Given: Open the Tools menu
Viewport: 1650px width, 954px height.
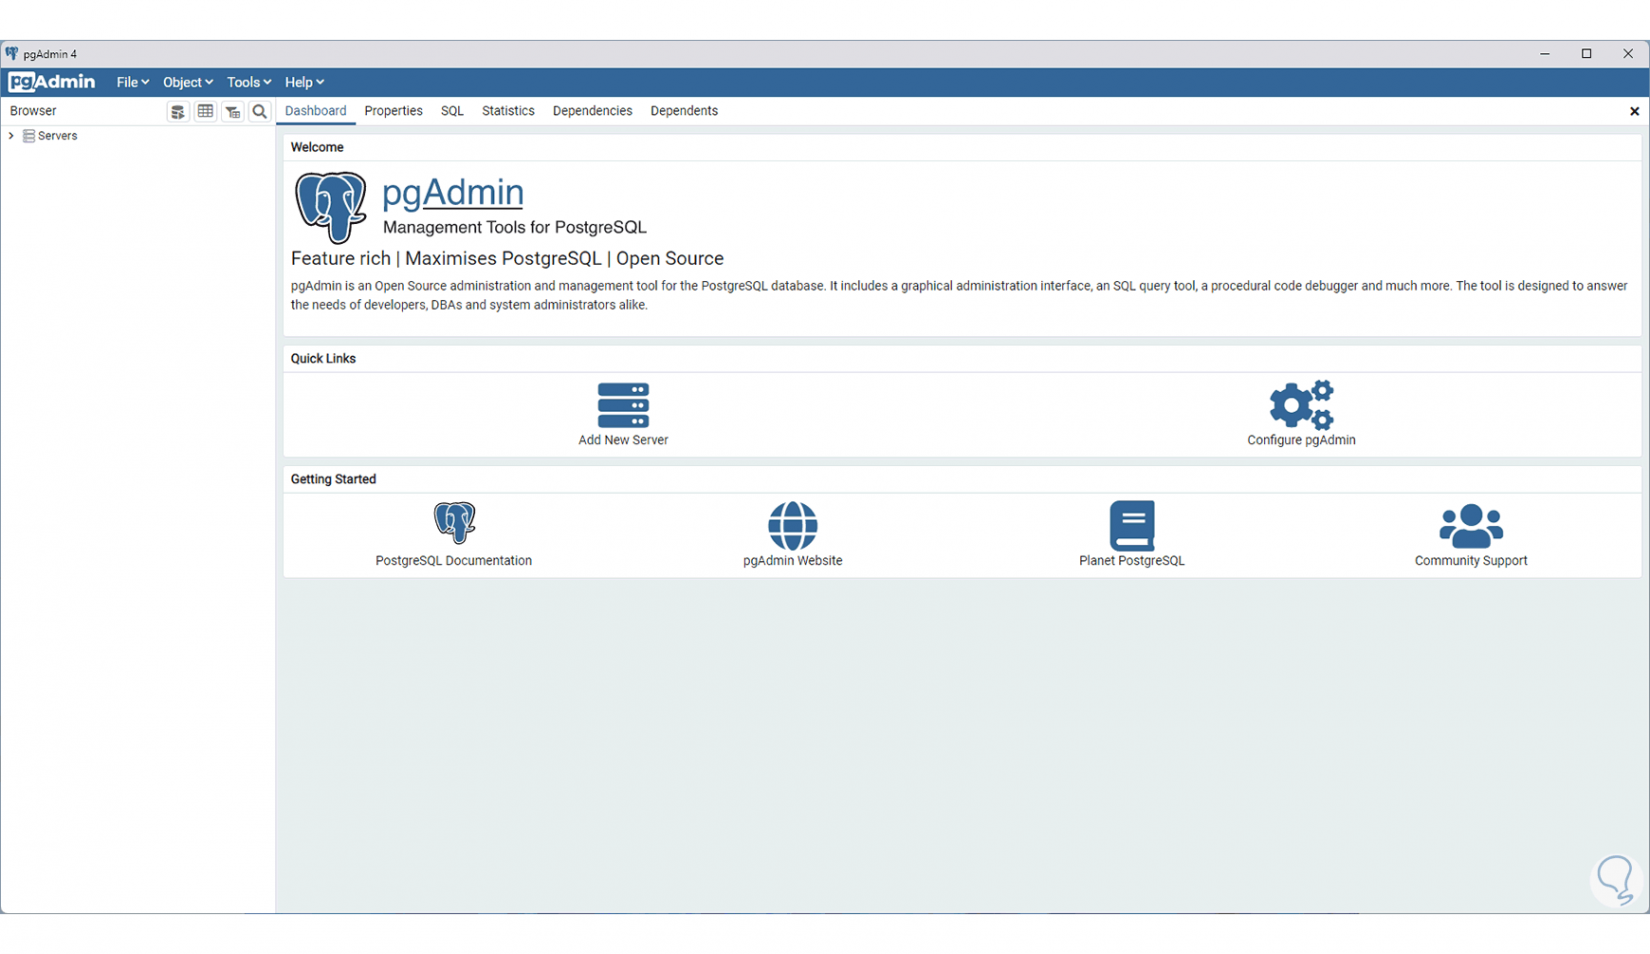Looking at the screenshot, I should point(249,82).
